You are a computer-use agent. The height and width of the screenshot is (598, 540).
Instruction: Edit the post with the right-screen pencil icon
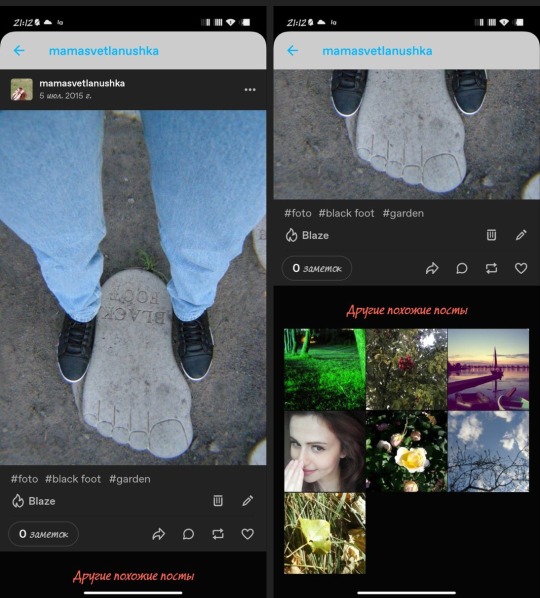click(521, 235)
